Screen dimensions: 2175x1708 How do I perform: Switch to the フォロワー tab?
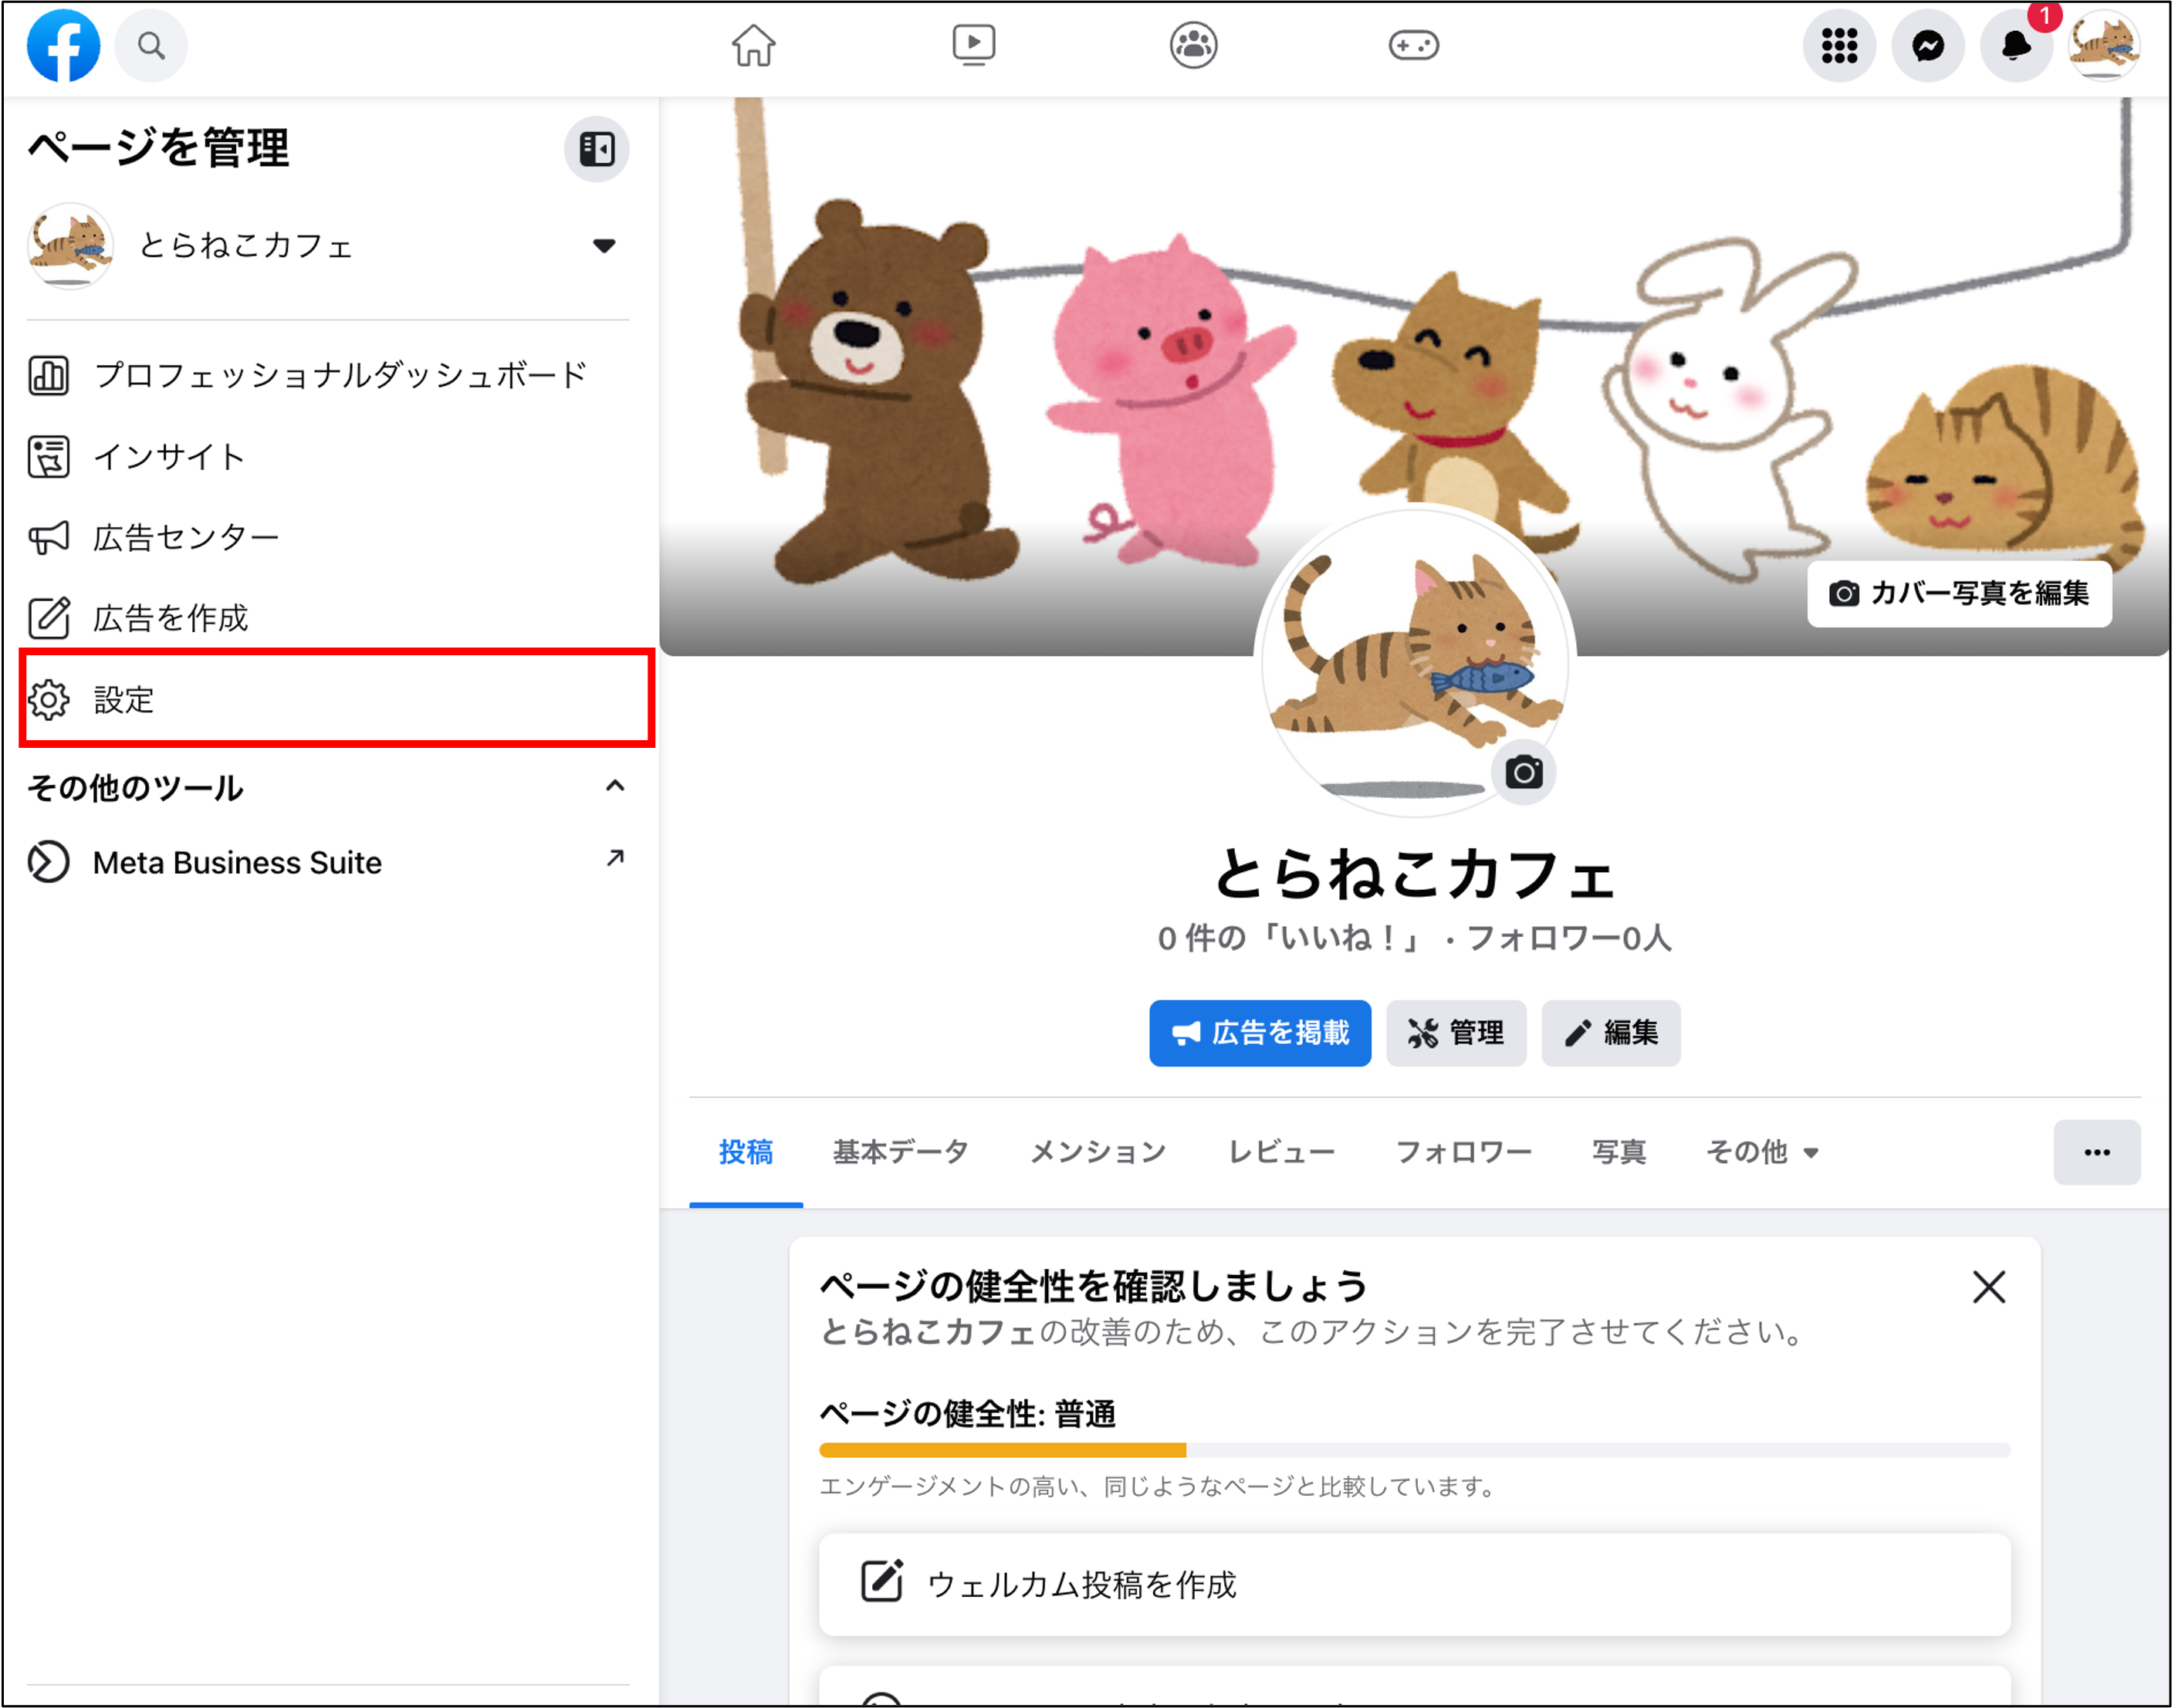tap(1463, 1152)
